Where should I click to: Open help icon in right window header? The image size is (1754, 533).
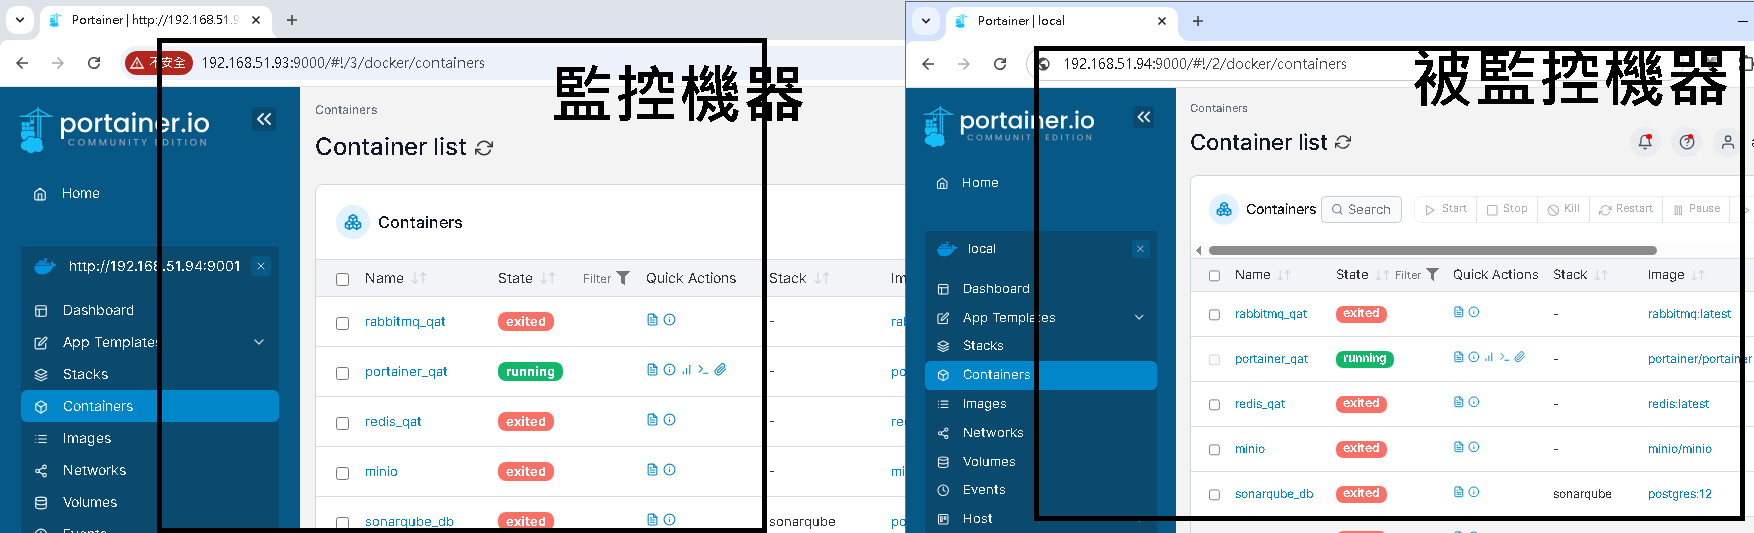pos(1687,142)
